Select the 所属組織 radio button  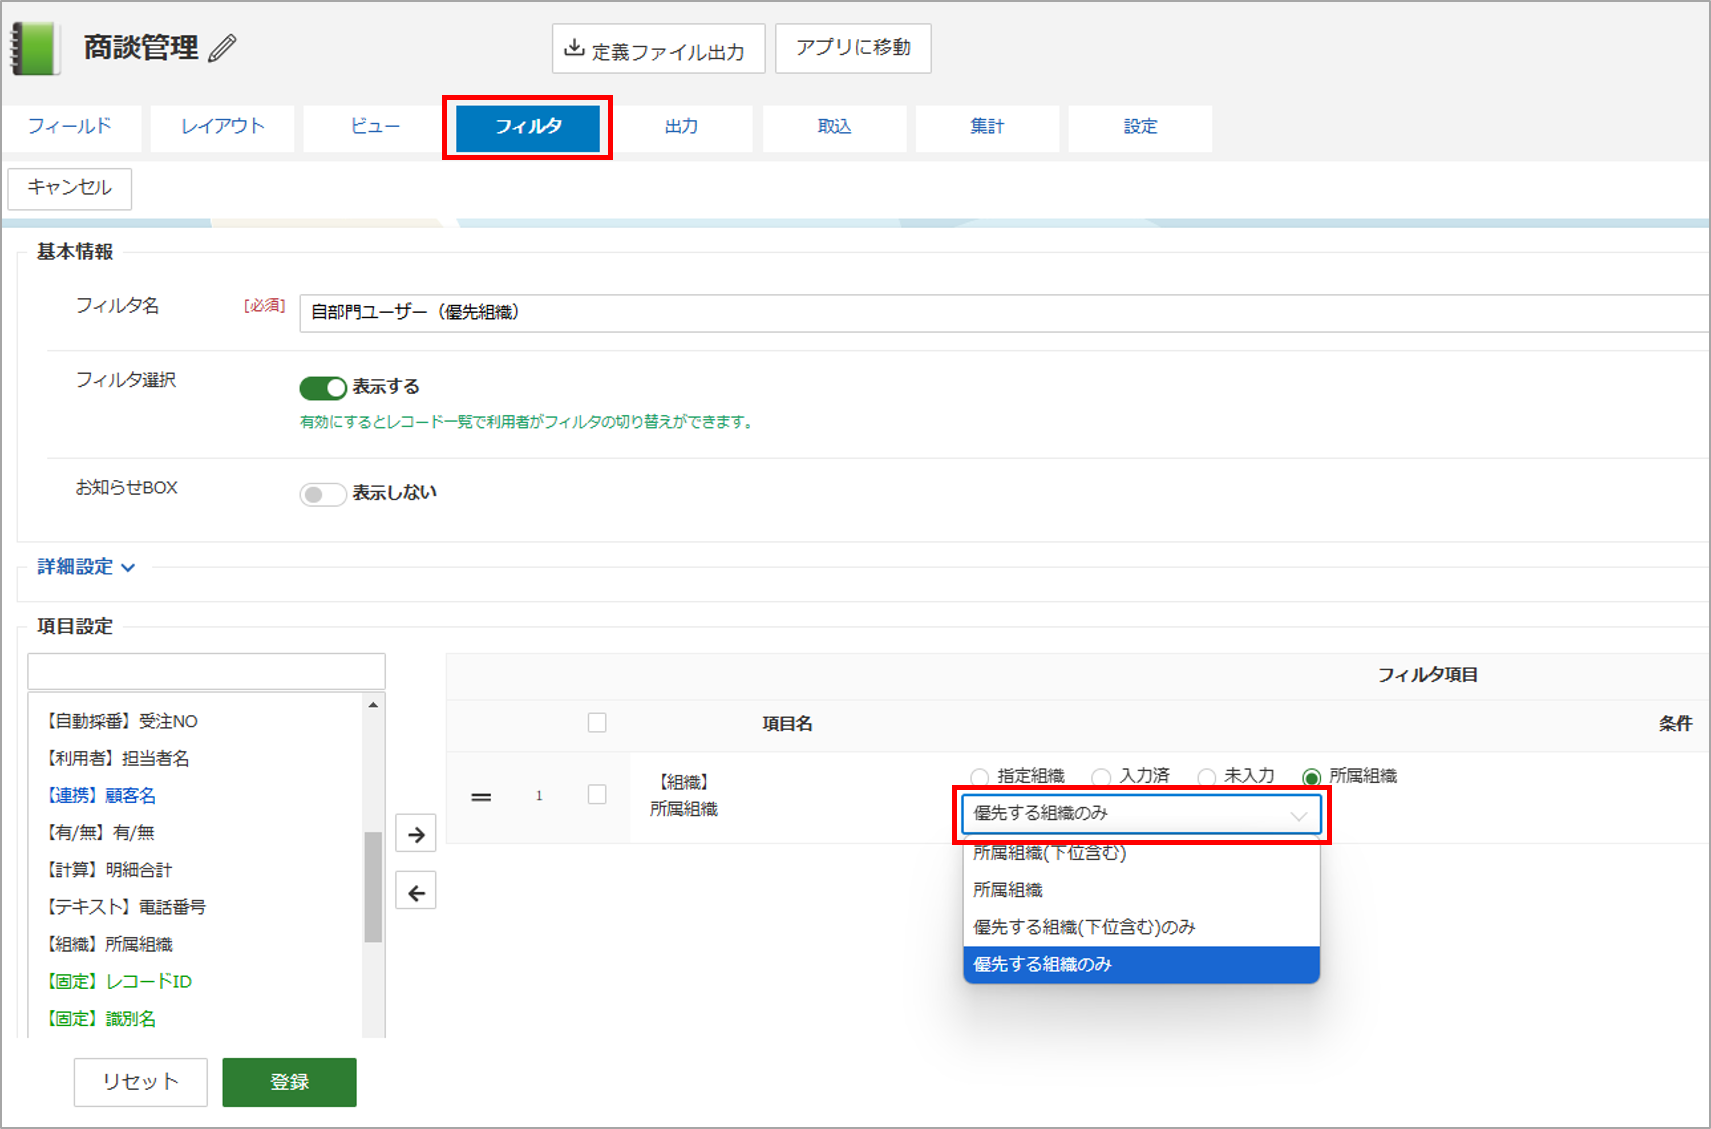tap(1312, 777)
